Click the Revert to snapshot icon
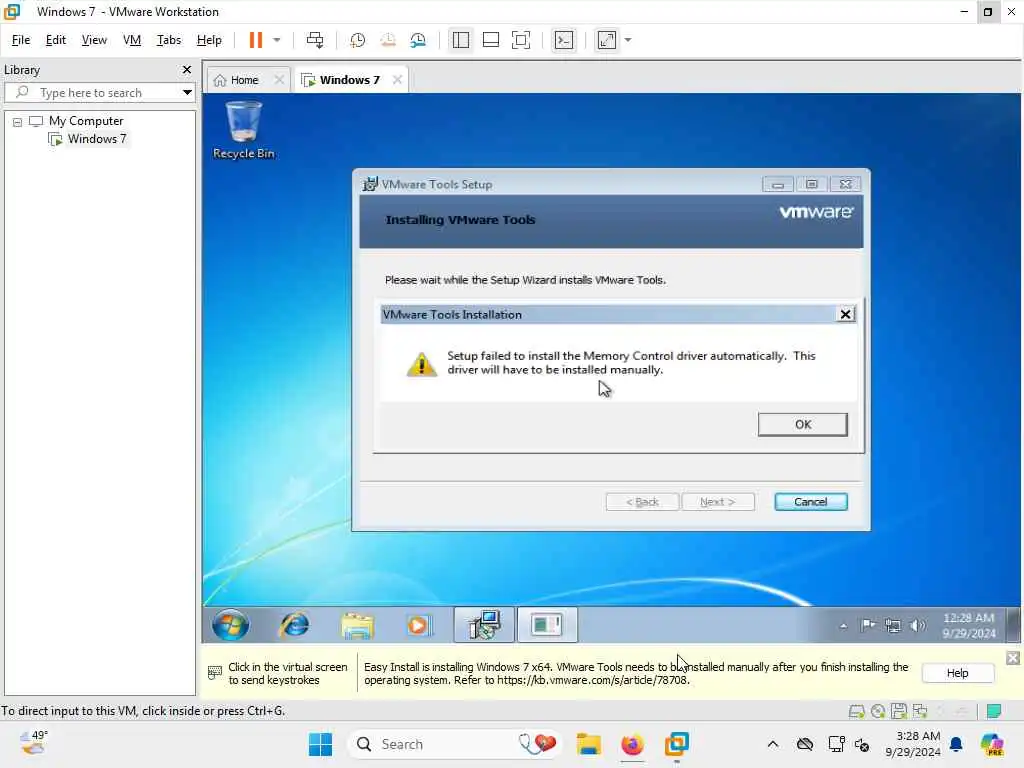Image resolution: width=1024 pixels, height=768 pixels. 388,40
